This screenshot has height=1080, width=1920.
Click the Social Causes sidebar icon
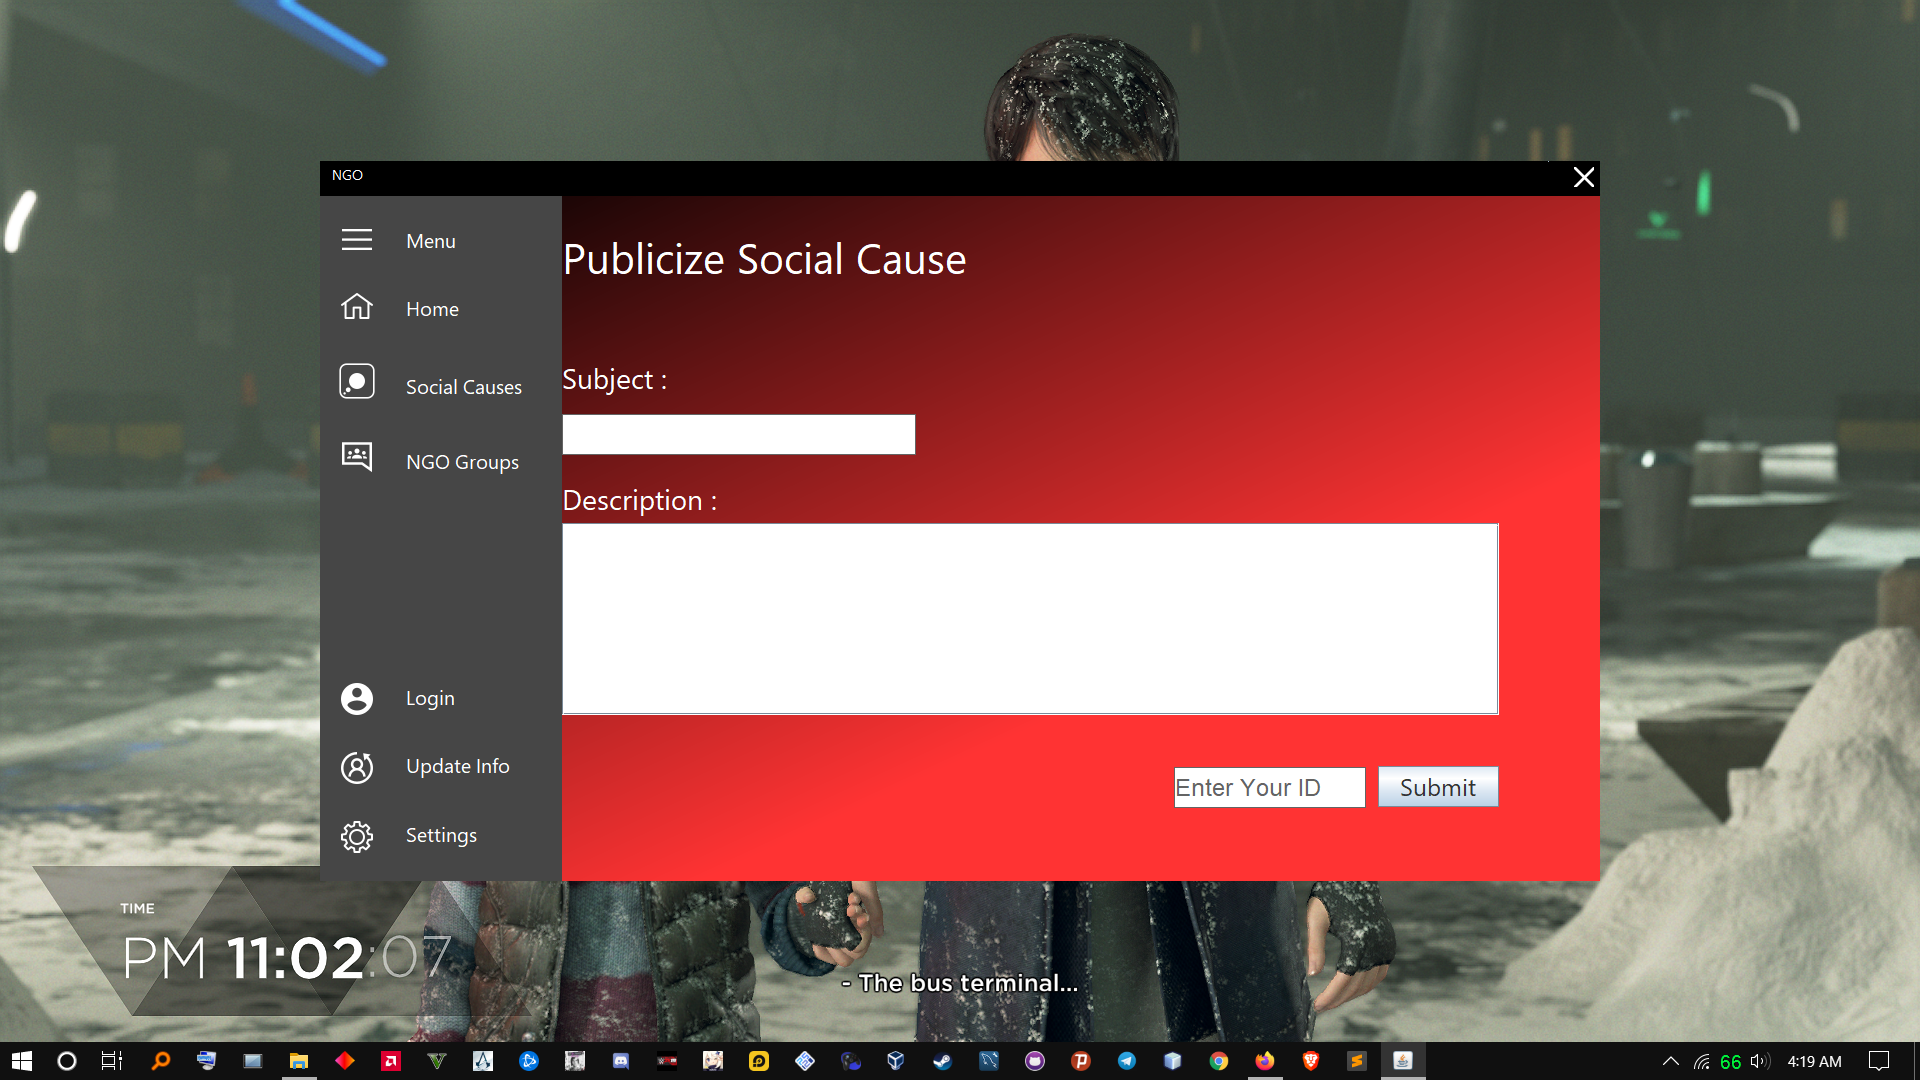tap(356, 382)
